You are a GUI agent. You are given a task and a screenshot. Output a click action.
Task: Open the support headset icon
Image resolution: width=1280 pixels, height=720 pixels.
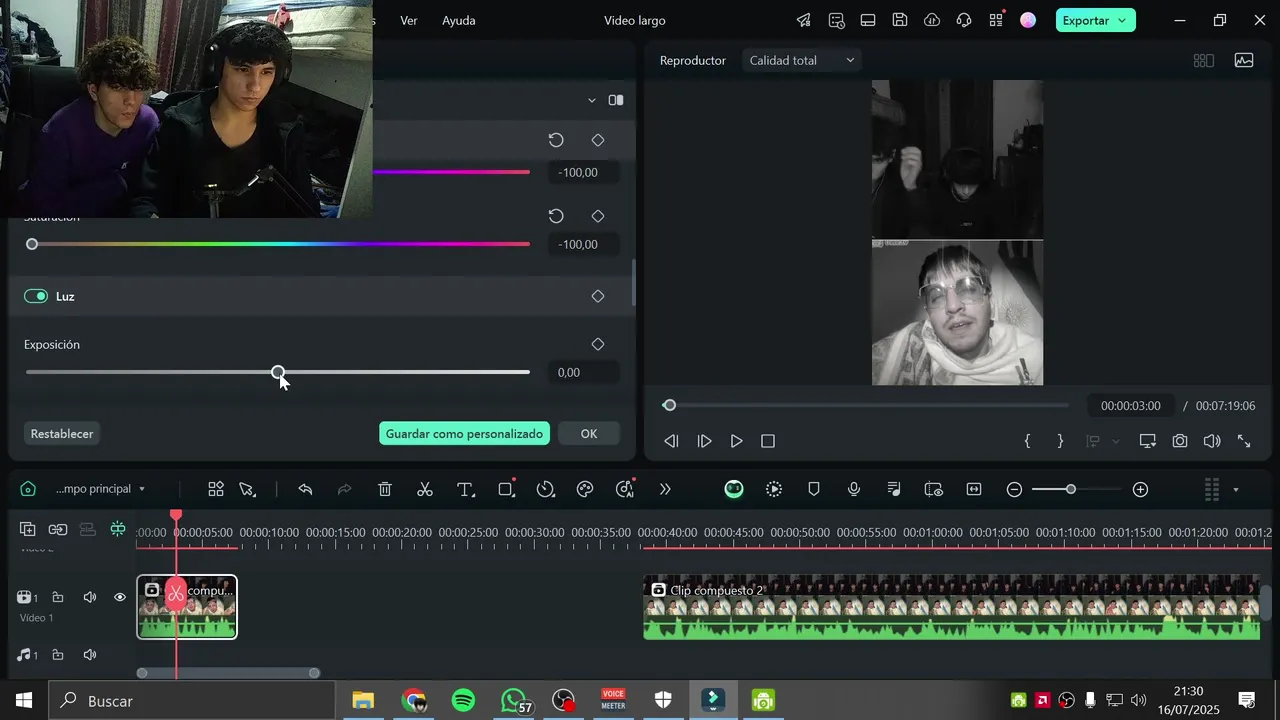click(x=964, y=20)
